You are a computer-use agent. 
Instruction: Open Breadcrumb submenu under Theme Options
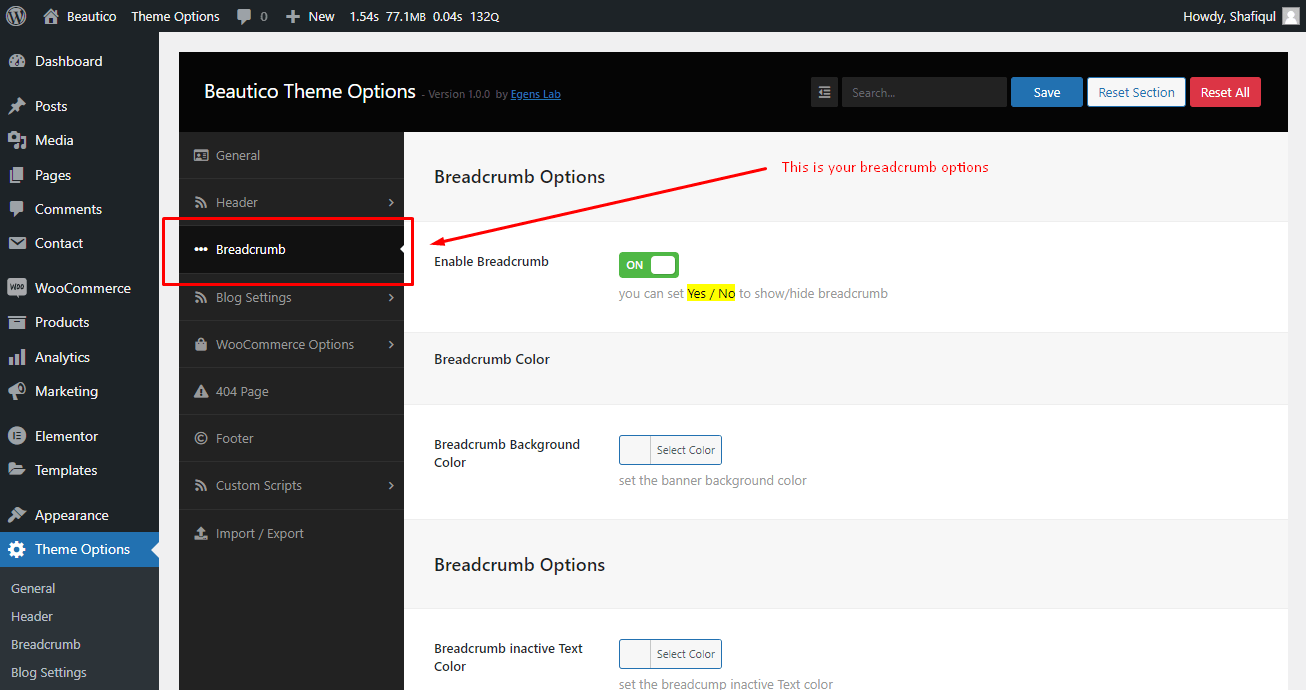(x=46, y=644)
